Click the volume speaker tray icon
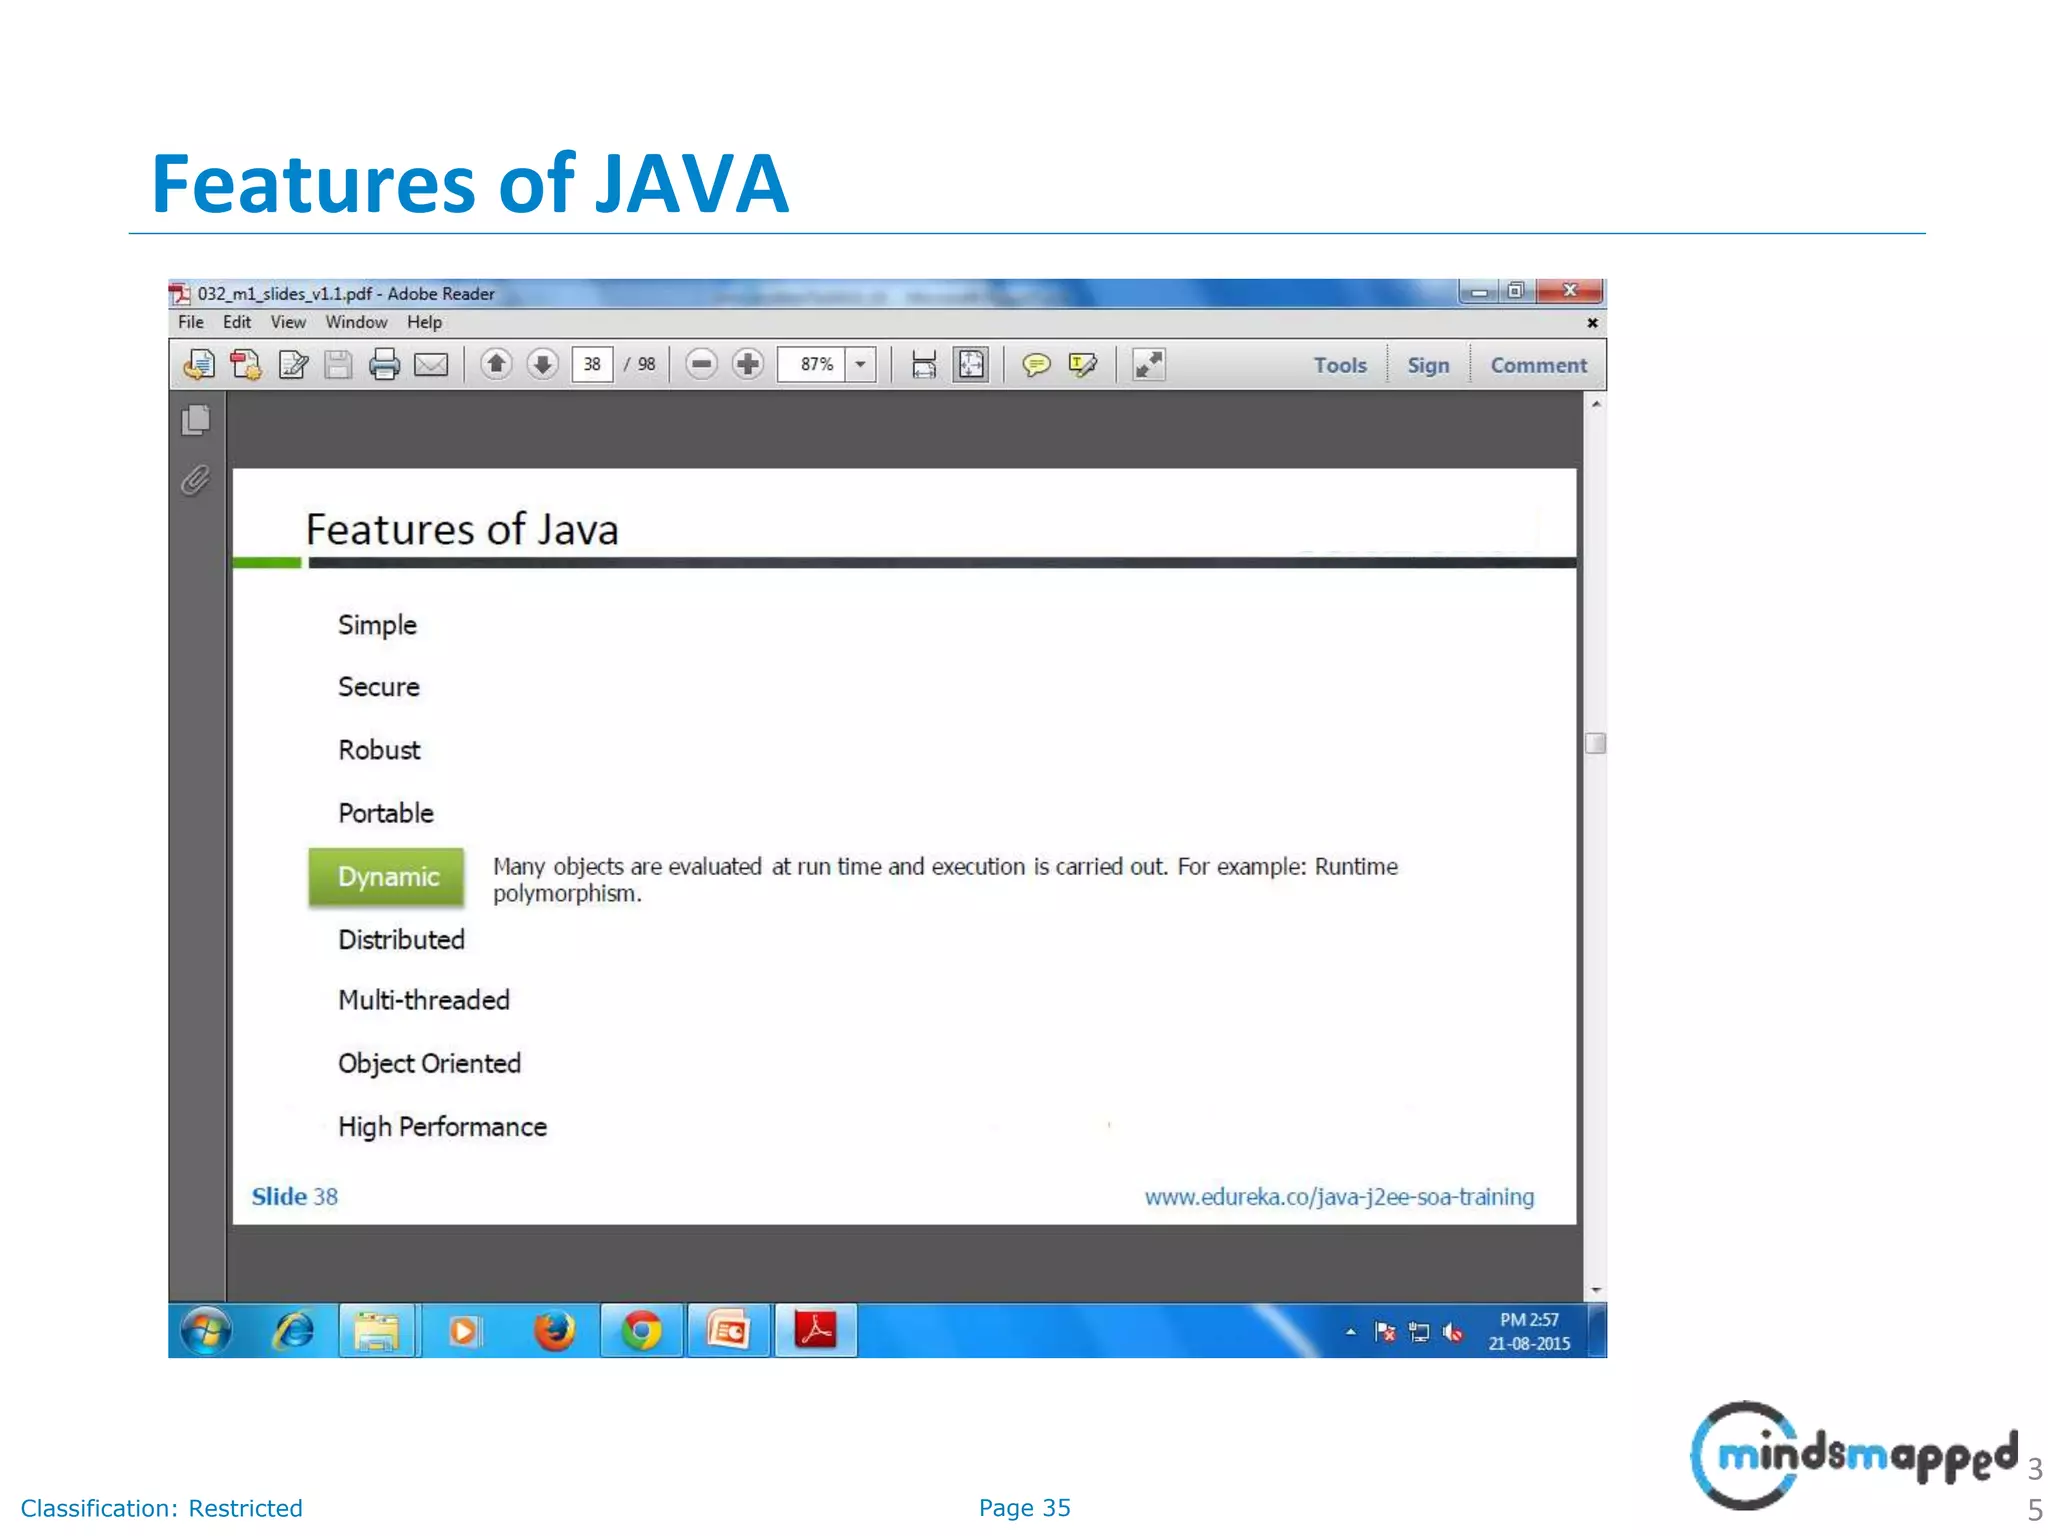Image resolution: width=2048 pixels, height=1536 pixels. click(1453, 1332)
